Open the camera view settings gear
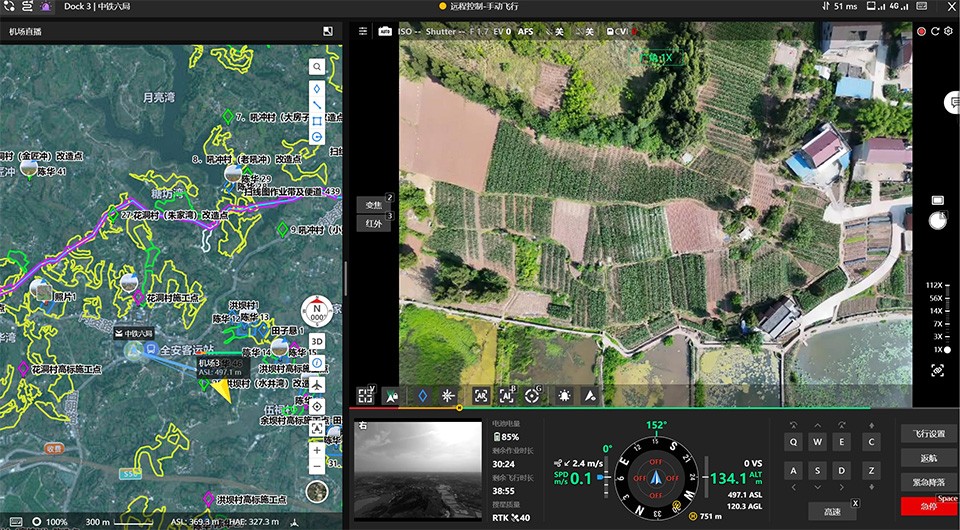Image resolution: width=960 pixels, height=530 pixels. click(x=949, y=31)
